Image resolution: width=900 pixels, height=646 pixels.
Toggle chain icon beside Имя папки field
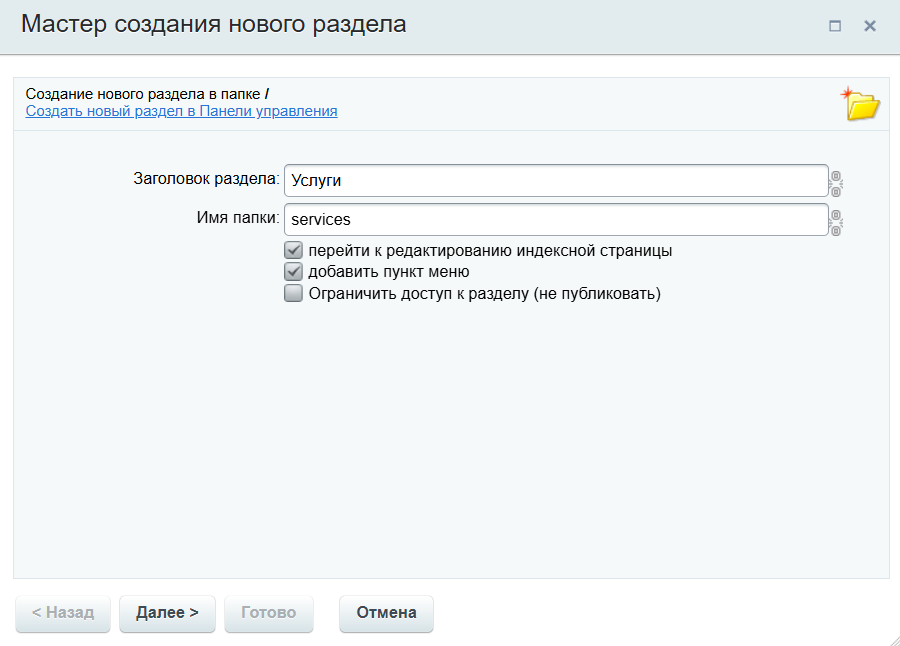coord(836,223)
